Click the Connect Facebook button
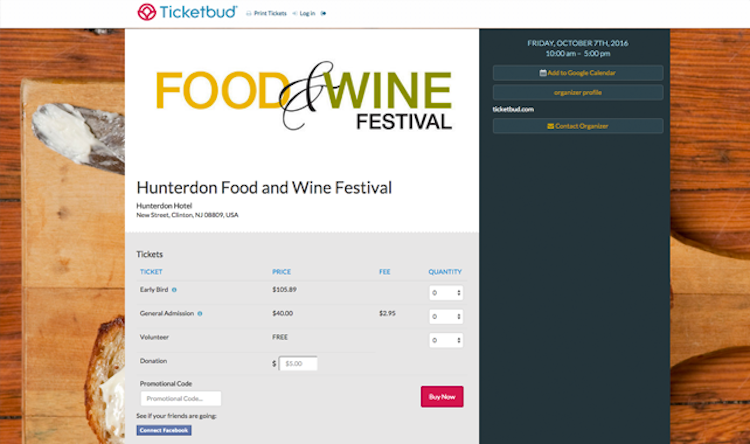The width and height of the screenshot is (750, 444). coord(163,430)
